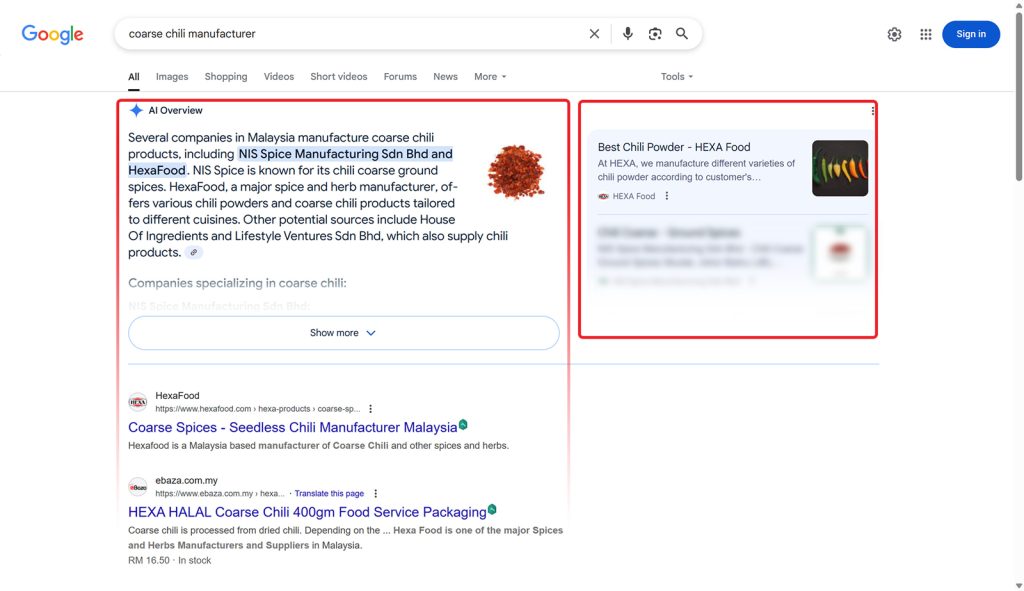Switch to the Forums tab
Screen dimensions: 1024x591
click(400, 76)
